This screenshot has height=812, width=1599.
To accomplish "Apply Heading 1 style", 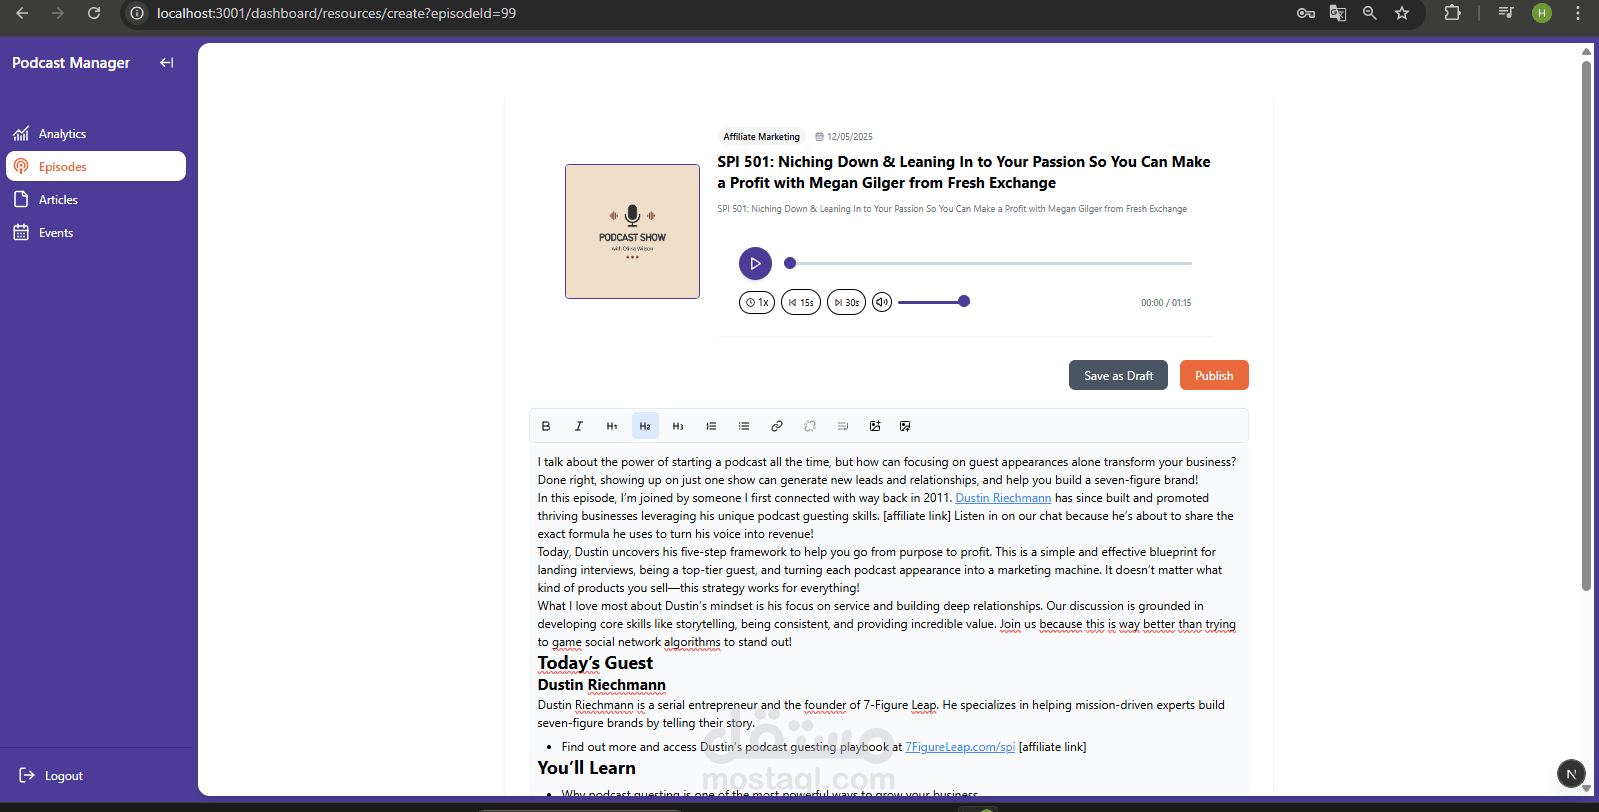I will click(x=612, y=426).
